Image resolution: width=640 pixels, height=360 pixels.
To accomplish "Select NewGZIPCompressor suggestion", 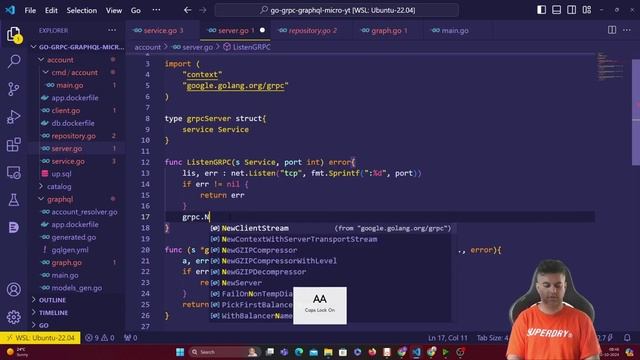I will pyautogui.click(x=331, y=250).
